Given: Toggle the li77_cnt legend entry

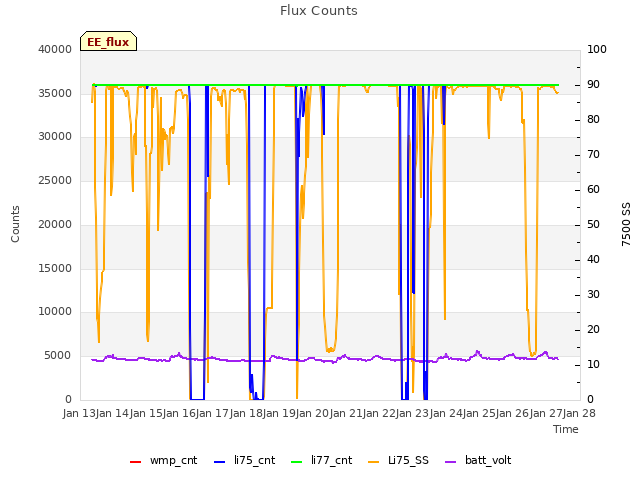Looking at the screenshot, I should [321, 461].
